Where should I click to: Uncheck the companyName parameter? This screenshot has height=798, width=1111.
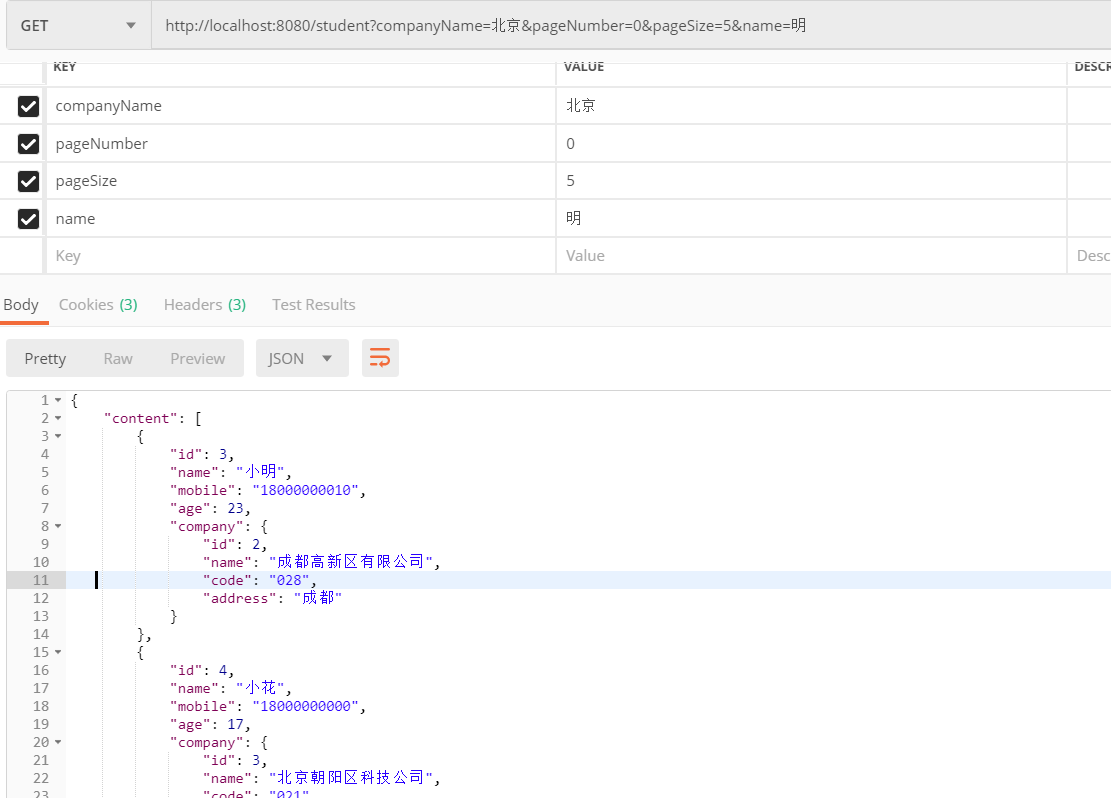coord(28,106)
